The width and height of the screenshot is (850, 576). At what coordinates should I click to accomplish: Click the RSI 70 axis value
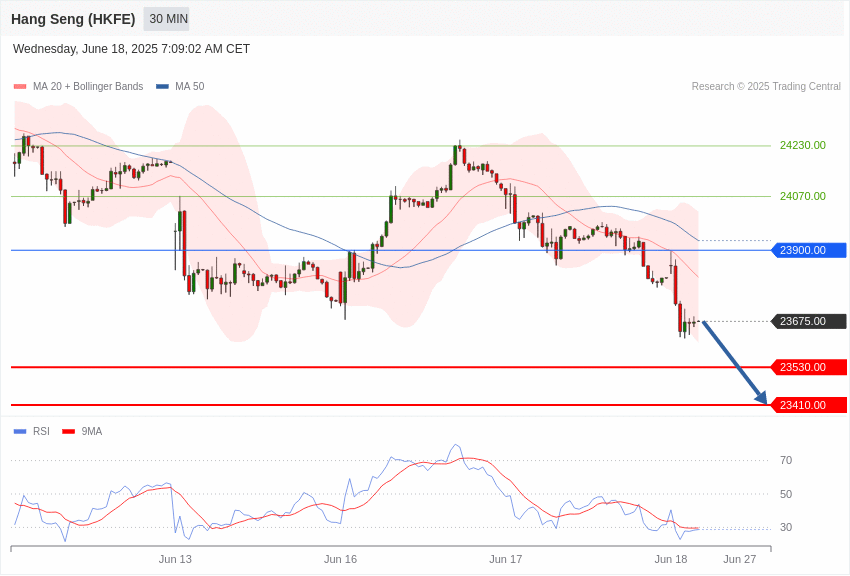pos(786,461)
